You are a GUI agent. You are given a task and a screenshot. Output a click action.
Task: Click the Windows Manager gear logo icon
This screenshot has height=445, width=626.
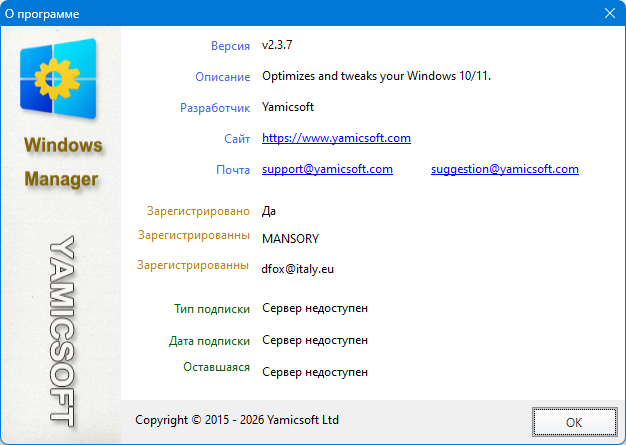coord(58,79)
